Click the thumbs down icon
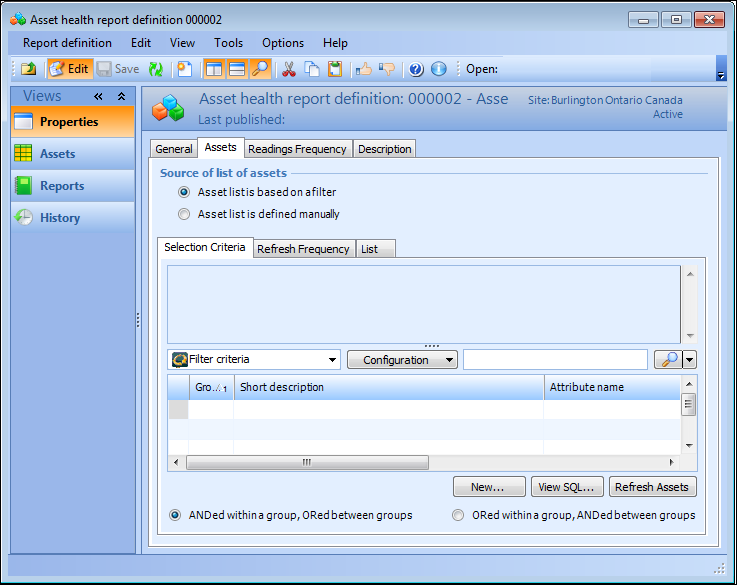The width and height of the screenshot is (737, 585). tap(387, 69)
